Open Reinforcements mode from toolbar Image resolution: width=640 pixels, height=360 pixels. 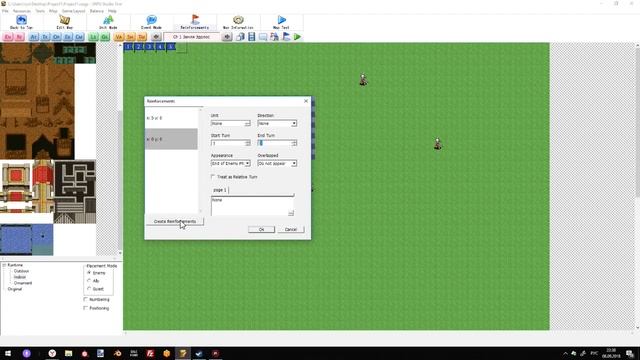coord(195,22)
